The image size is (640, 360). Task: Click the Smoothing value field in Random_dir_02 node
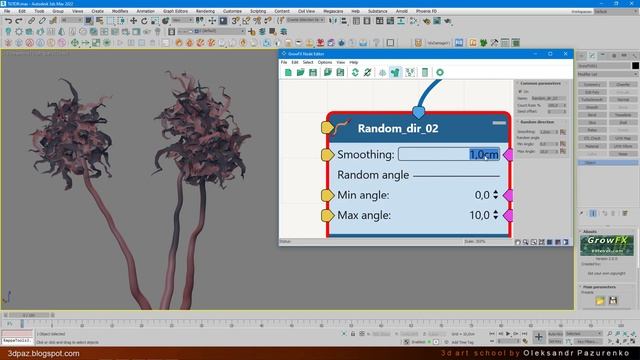pos(449,154)
